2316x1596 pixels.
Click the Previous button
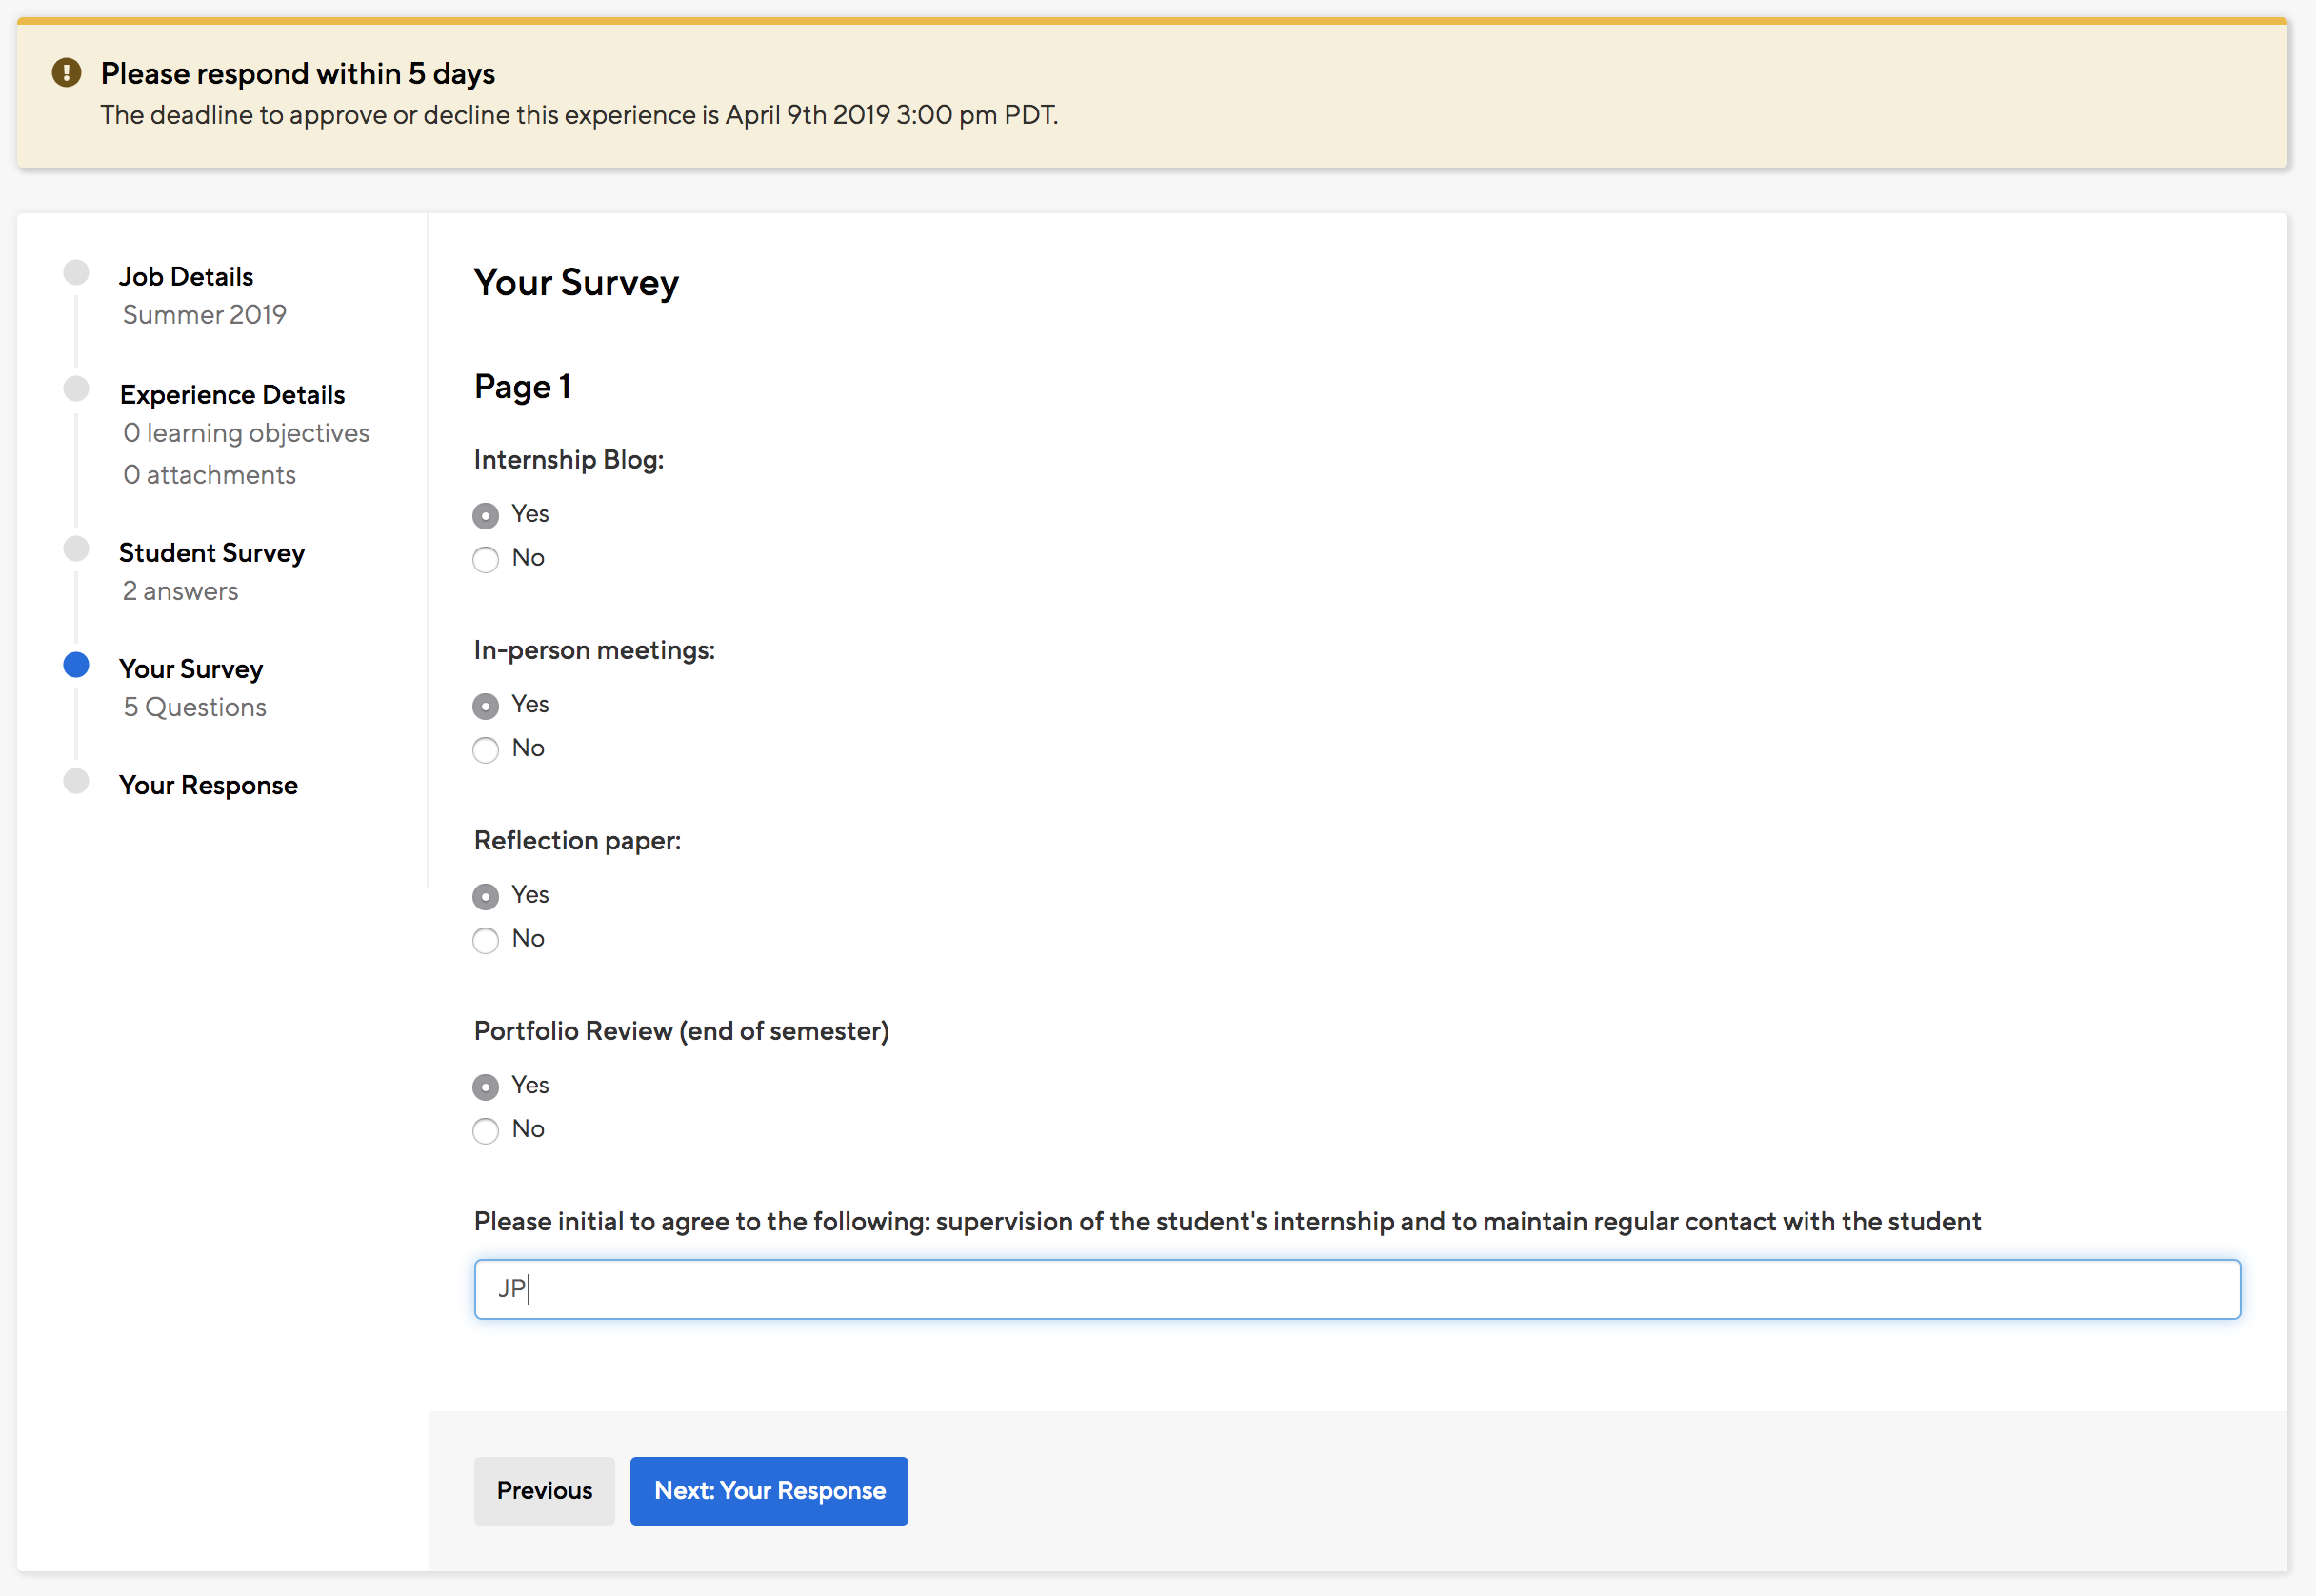(544, 1490)
